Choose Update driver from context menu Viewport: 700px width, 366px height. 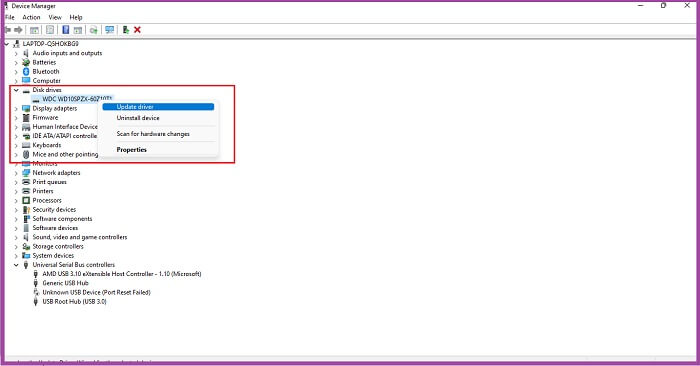pos(158,107)
